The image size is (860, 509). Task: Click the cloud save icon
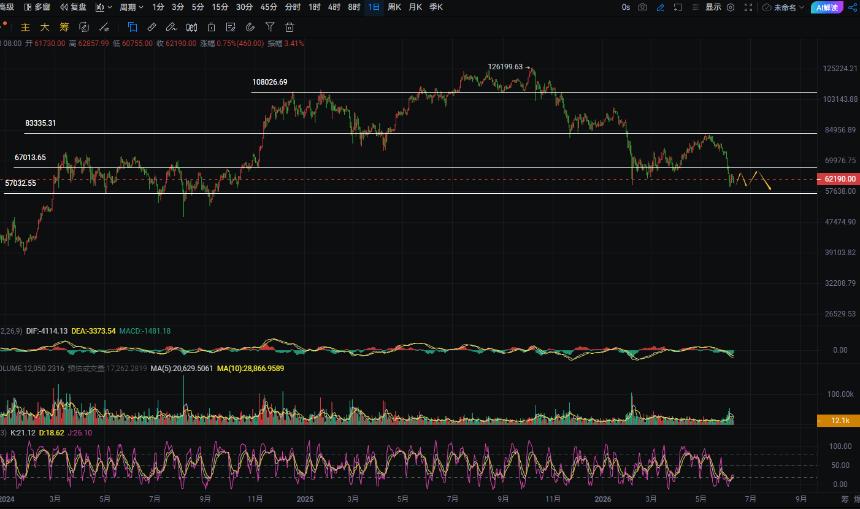coord(767,7)
